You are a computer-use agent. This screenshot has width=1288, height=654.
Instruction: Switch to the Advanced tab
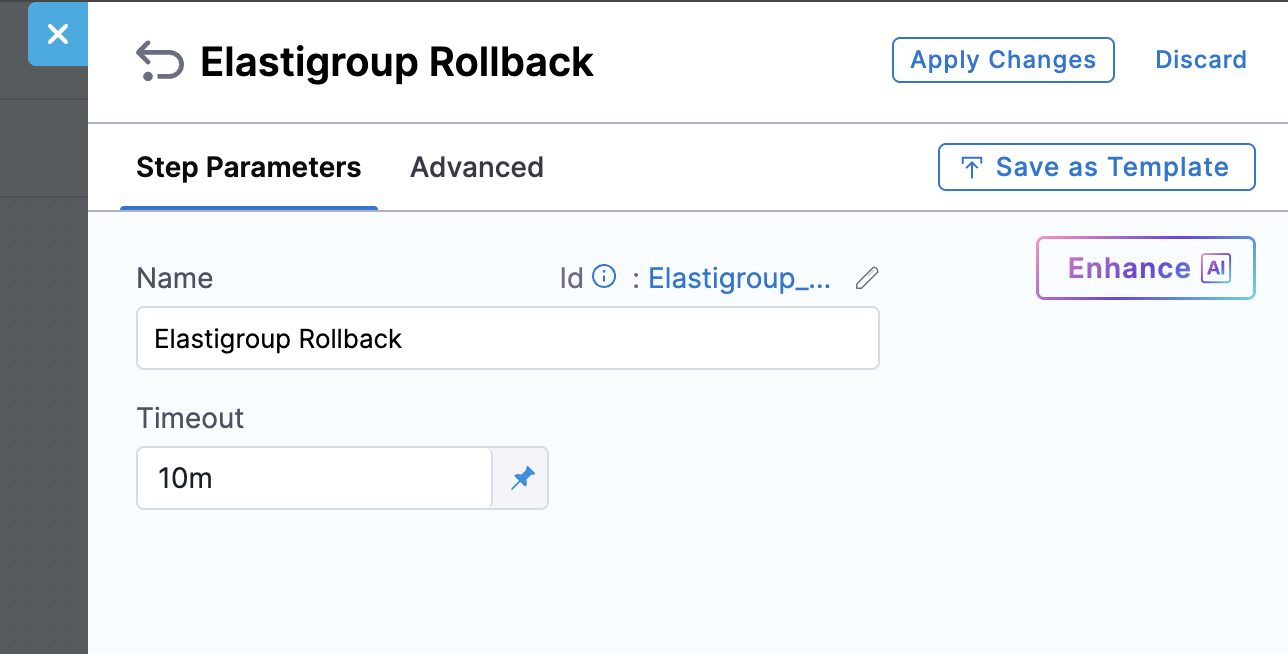(477, 167)
